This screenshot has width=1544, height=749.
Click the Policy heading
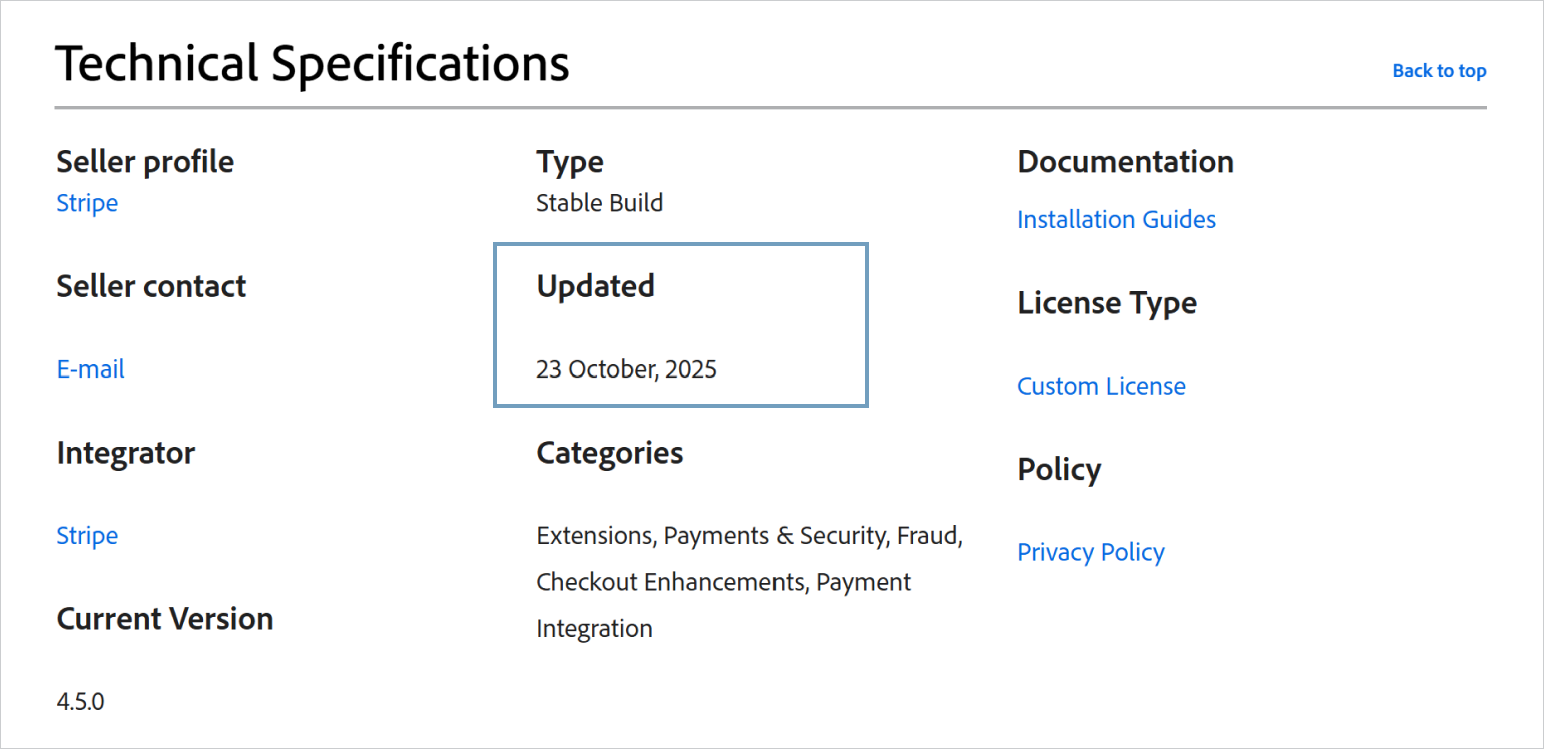point(1058,470)
